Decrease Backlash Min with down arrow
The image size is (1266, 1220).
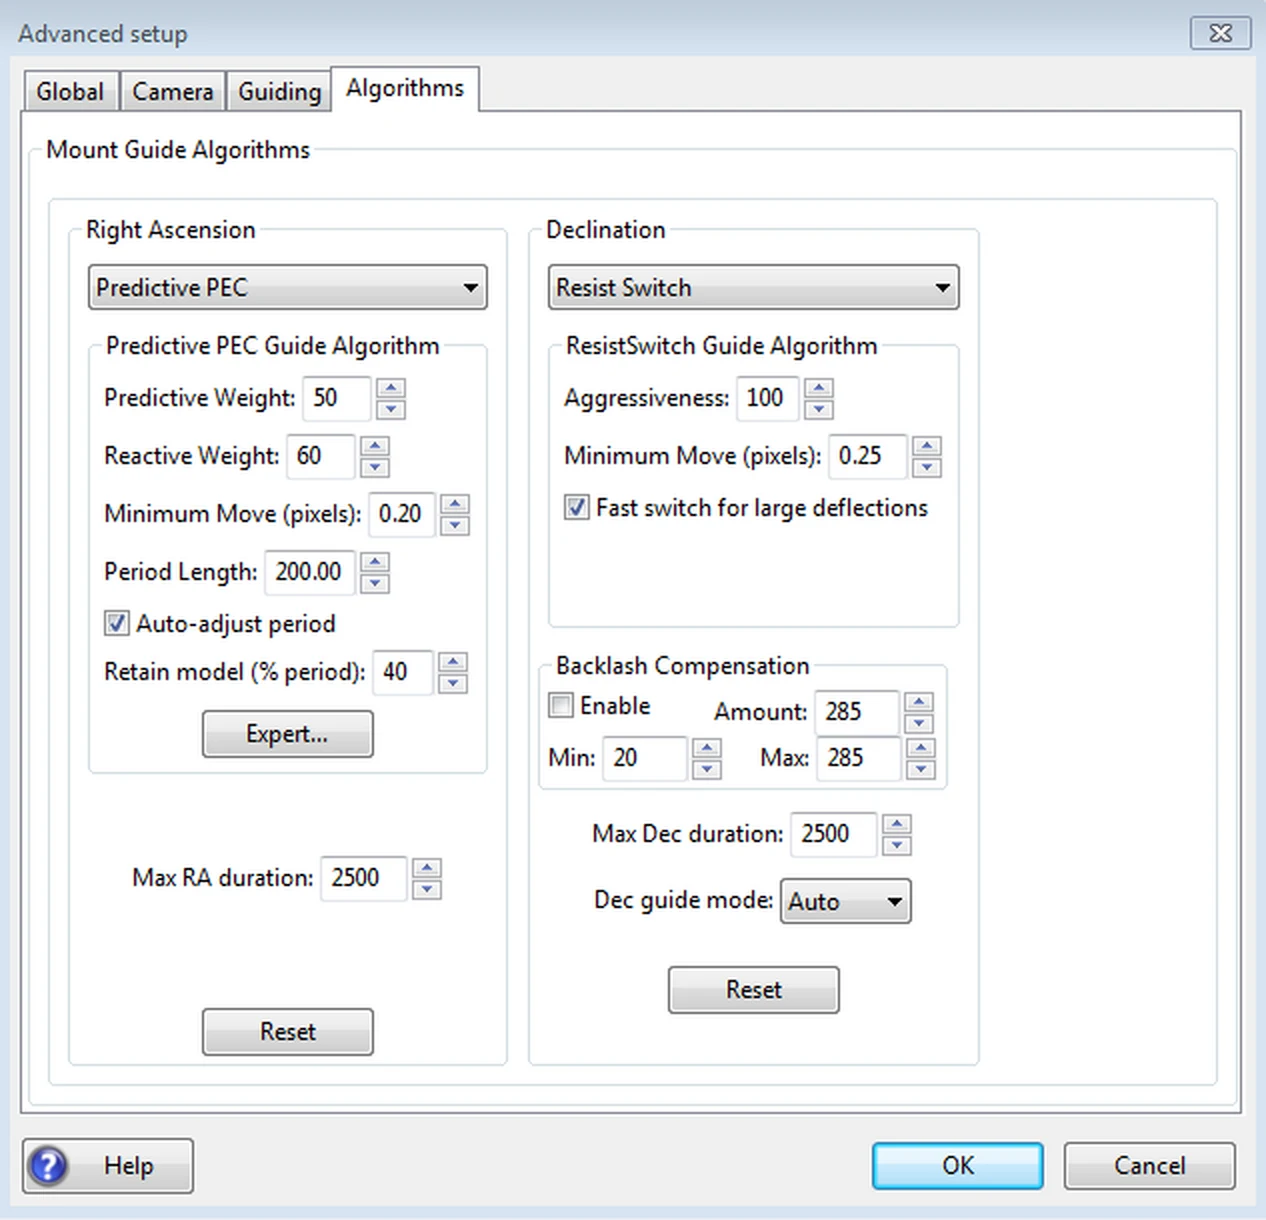tap(707, 768)
